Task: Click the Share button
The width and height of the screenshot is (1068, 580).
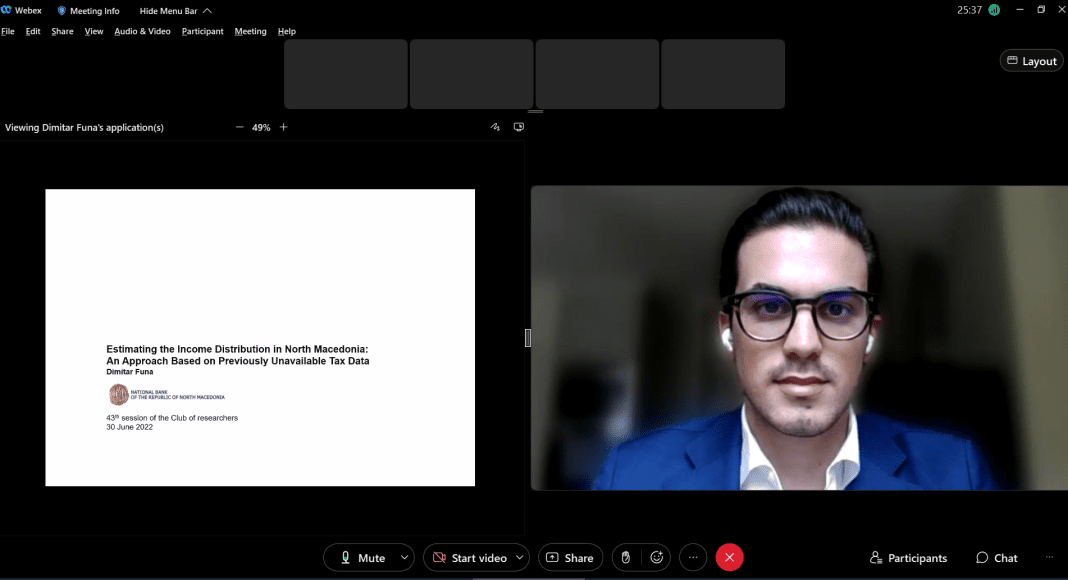Action: tap(570, 558)
